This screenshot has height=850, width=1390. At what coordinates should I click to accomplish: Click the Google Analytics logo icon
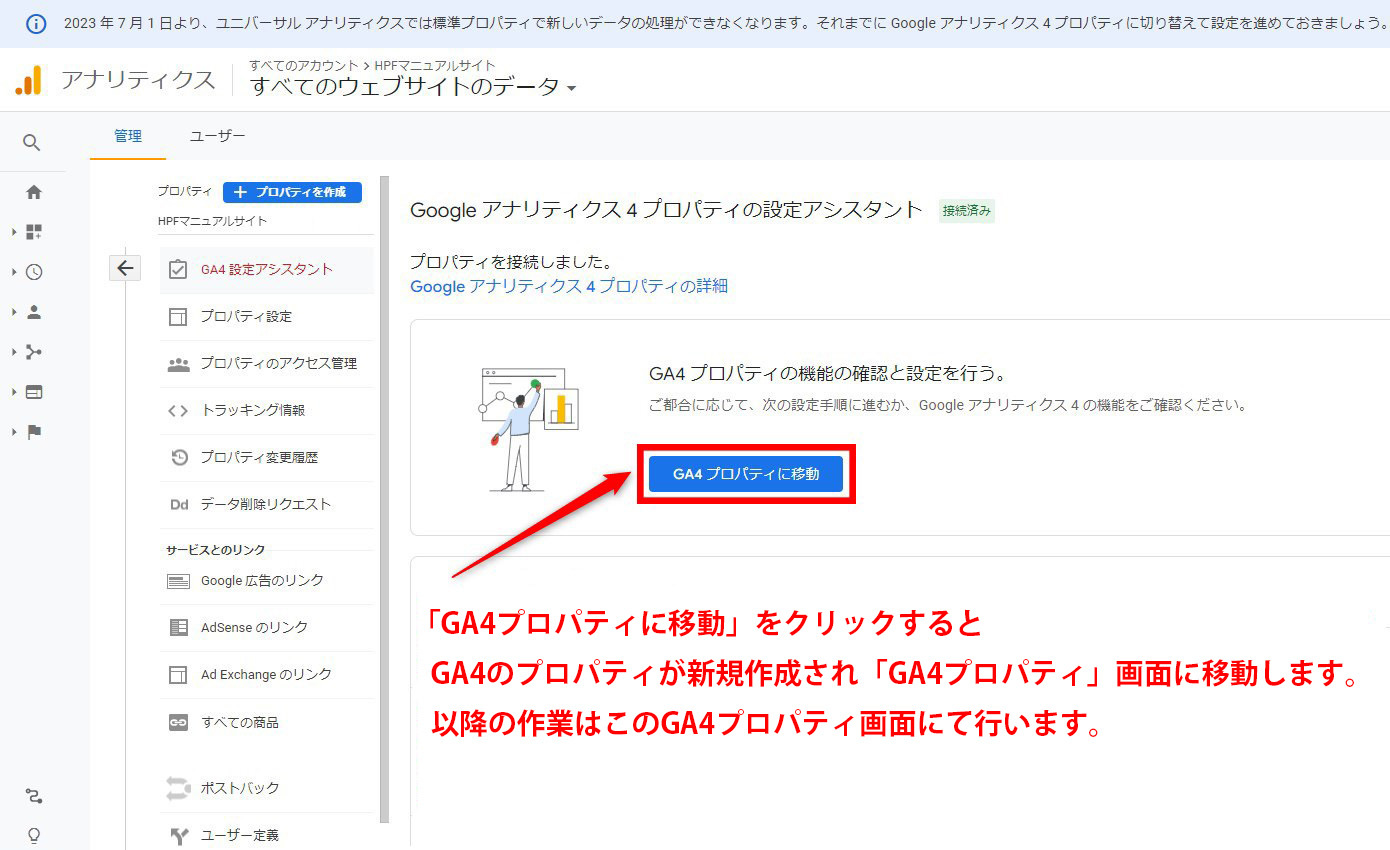coord(29,80)
